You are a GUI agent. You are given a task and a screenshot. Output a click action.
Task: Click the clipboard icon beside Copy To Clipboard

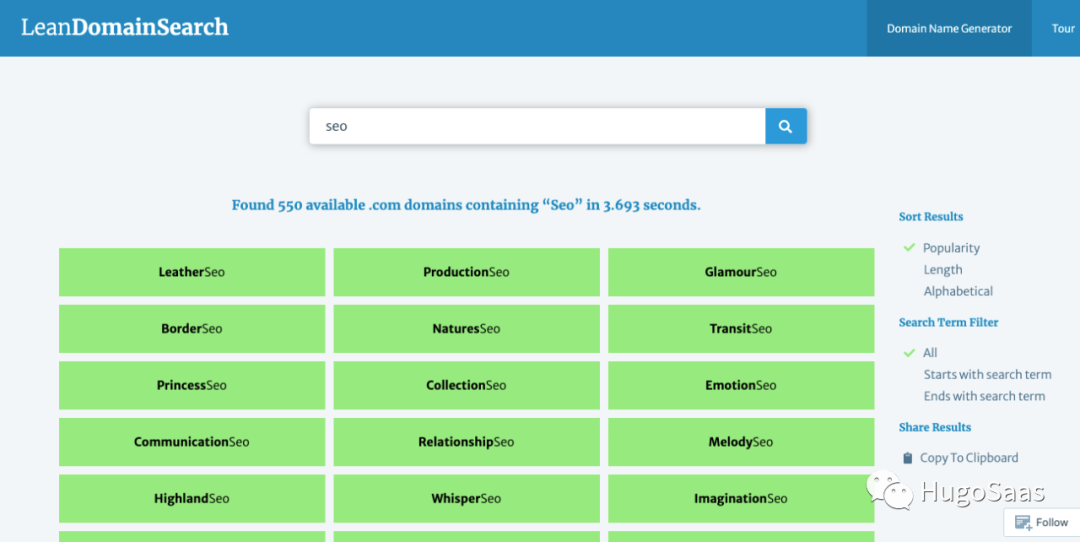[x=908, y=458]
